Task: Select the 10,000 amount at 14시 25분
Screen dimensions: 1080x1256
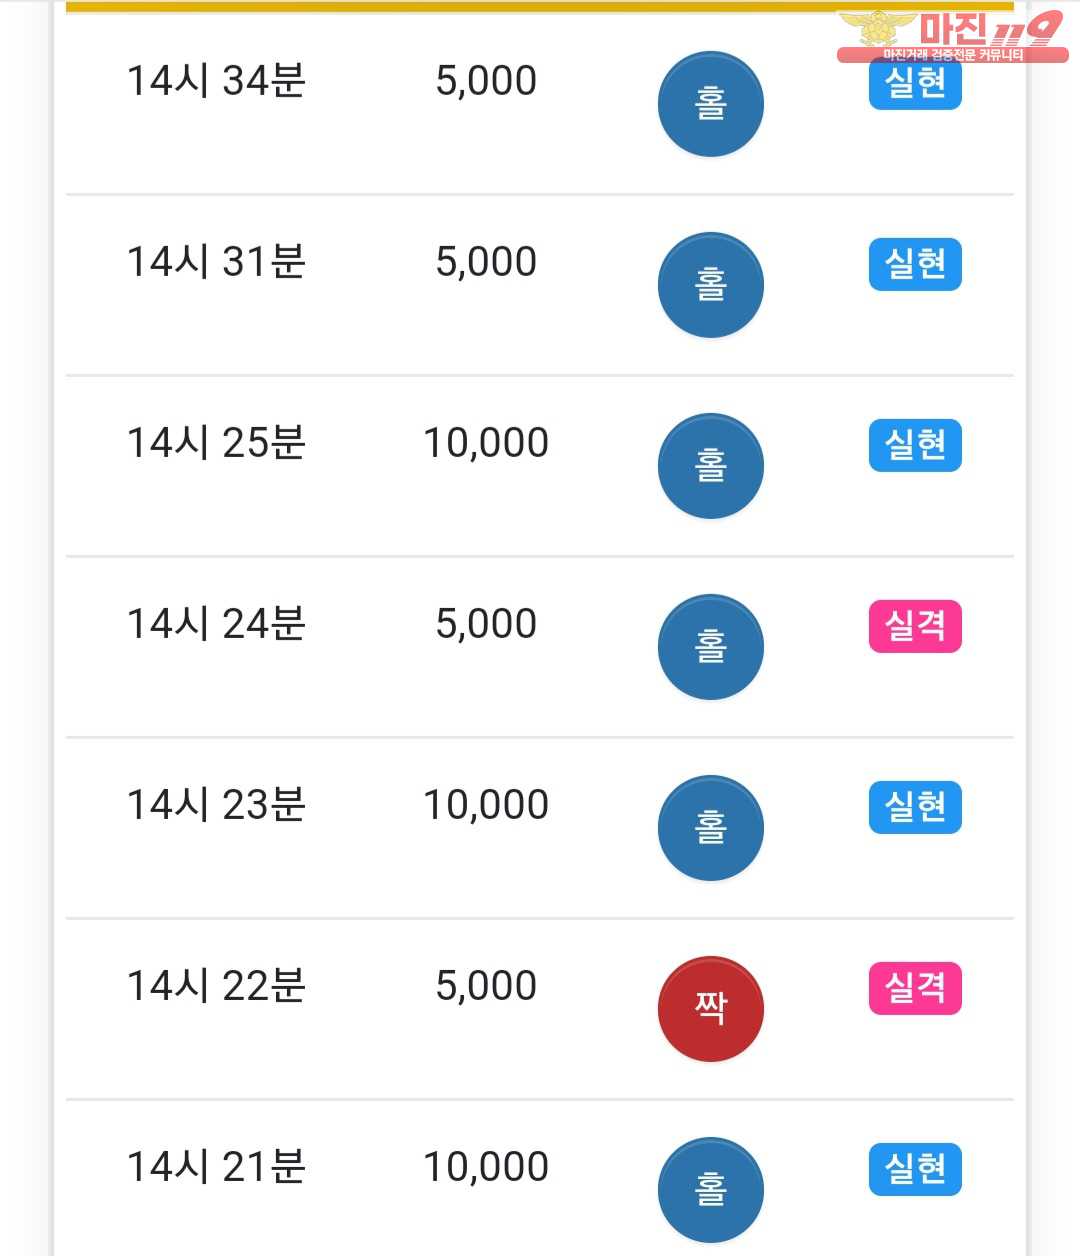Action: [x=486, y=443]
